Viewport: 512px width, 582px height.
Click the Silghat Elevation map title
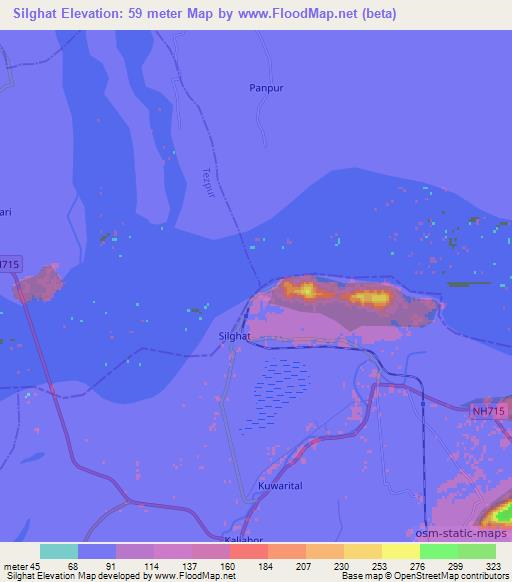tap(205, 14)
